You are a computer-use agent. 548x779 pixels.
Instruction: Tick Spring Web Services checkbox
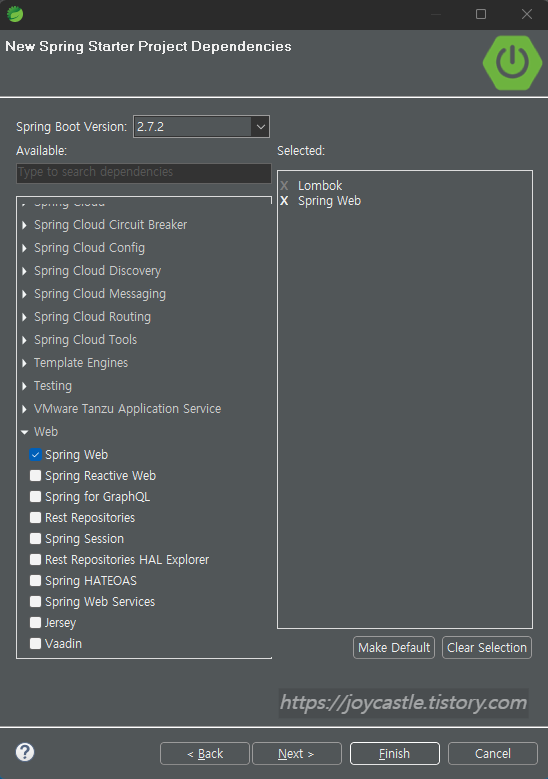pyautogui.click(x=35, y=602)
